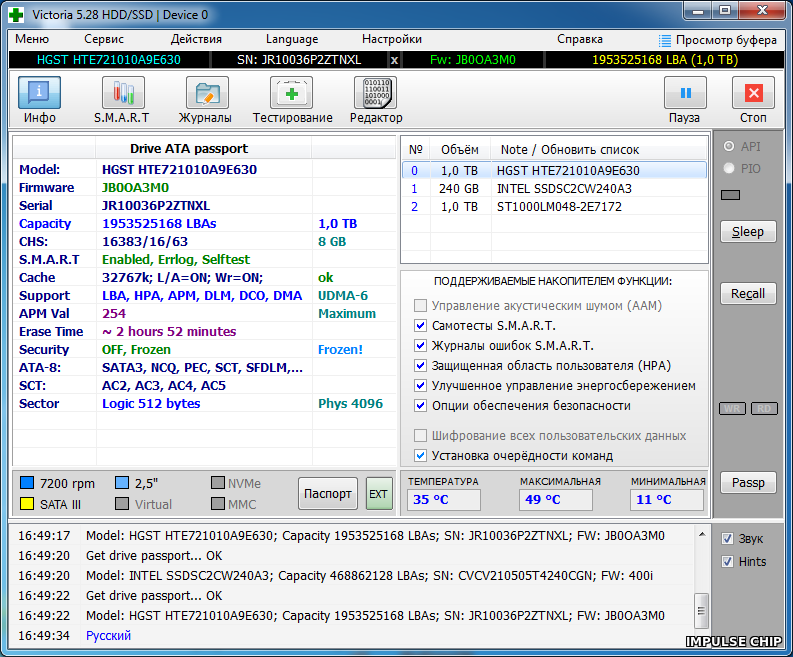The width and height of the screenshot is (793, 657).
Task: Click the Passp button
Action: (x=748, y=483)
